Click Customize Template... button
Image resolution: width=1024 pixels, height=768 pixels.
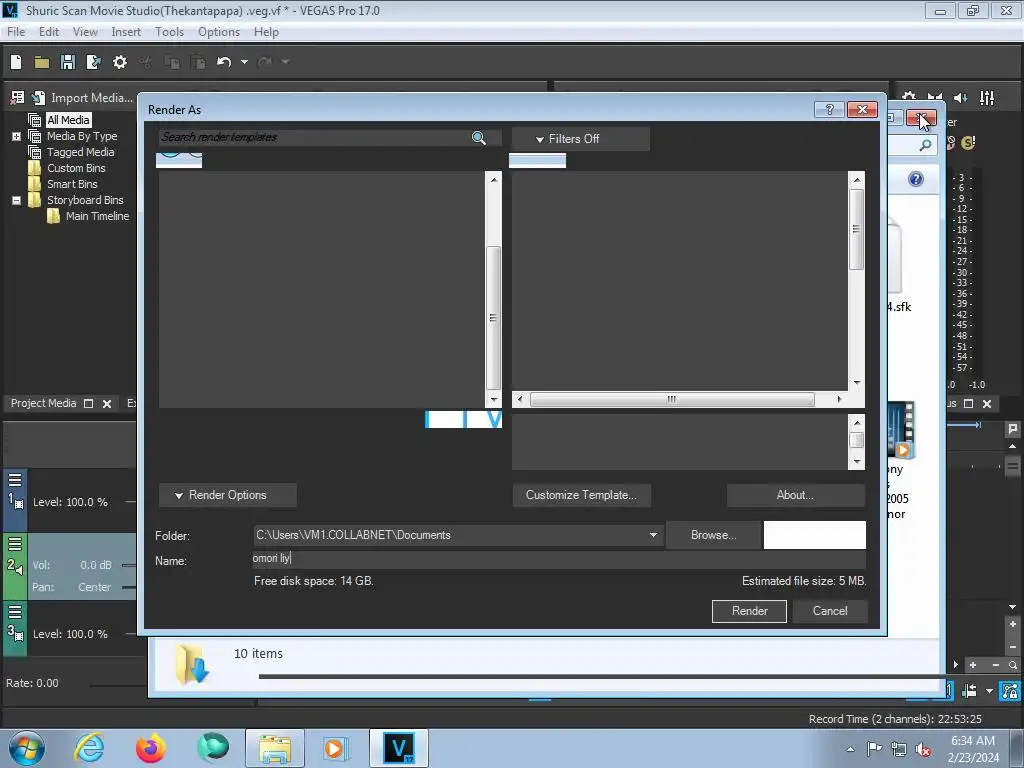point(581,495)
